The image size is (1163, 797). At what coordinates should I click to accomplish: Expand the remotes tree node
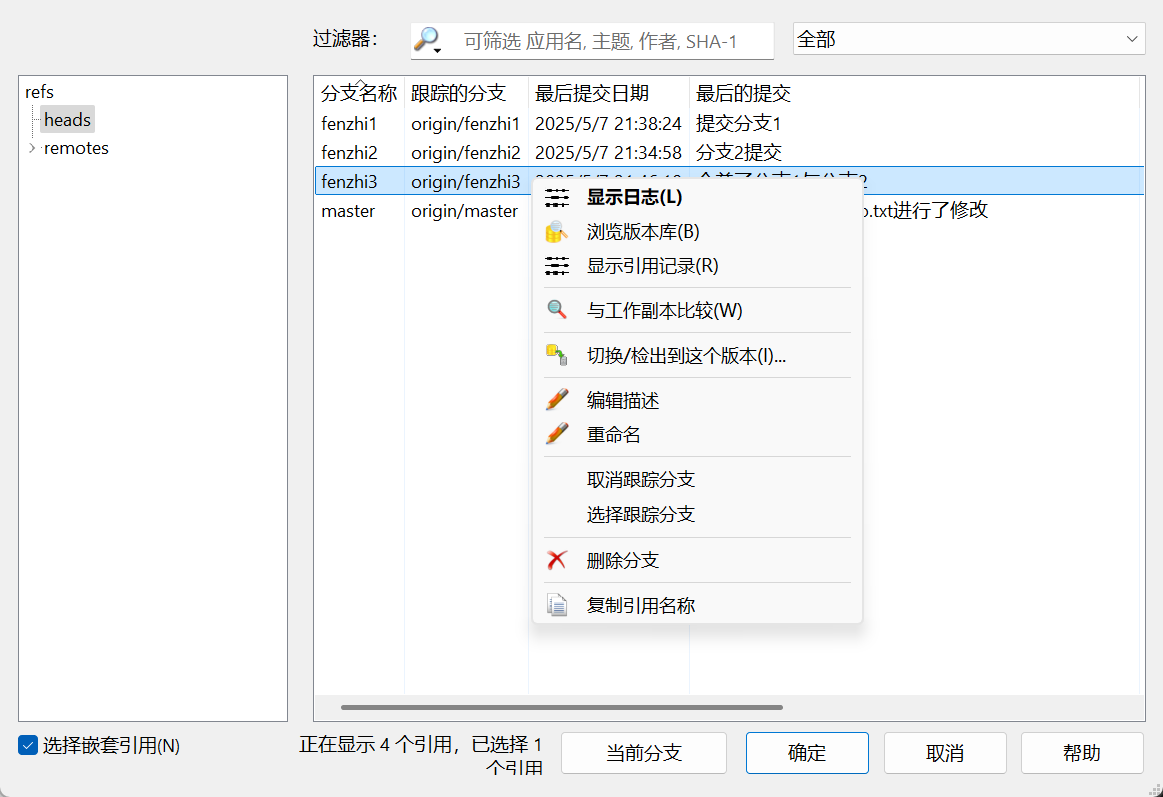coord(31,147)
